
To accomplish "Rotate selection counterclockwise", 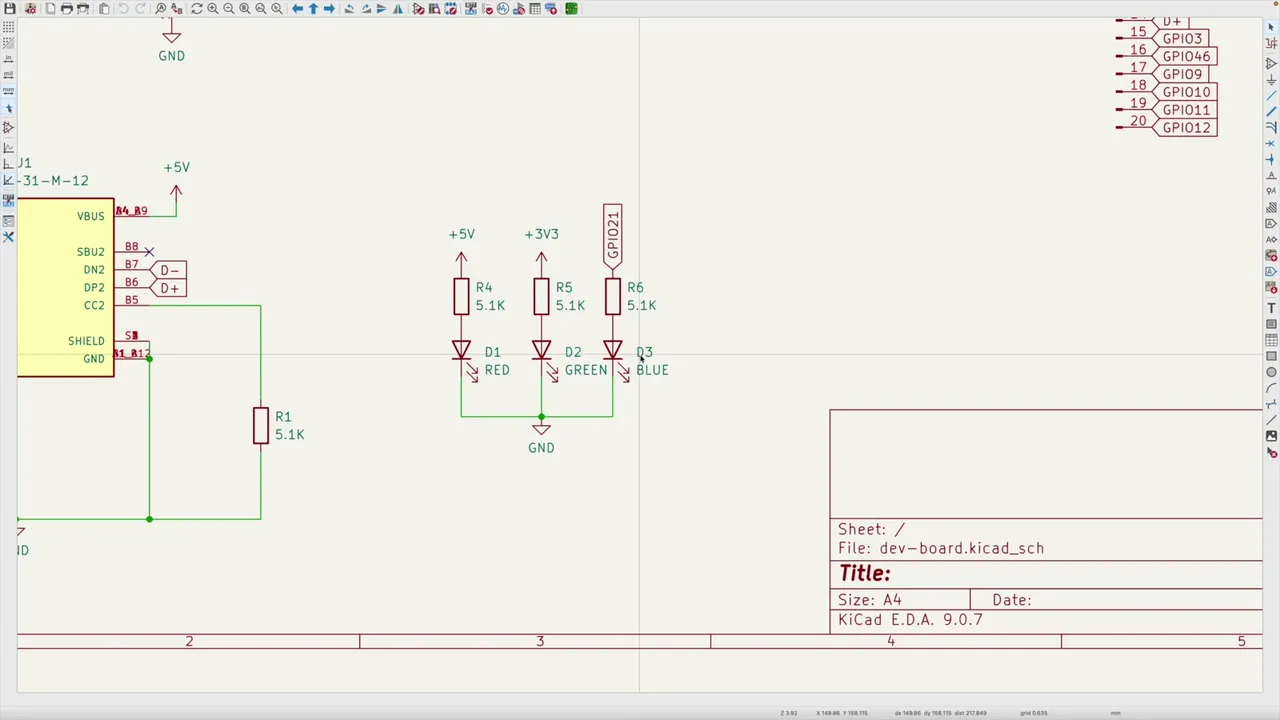I will [349, 9].
